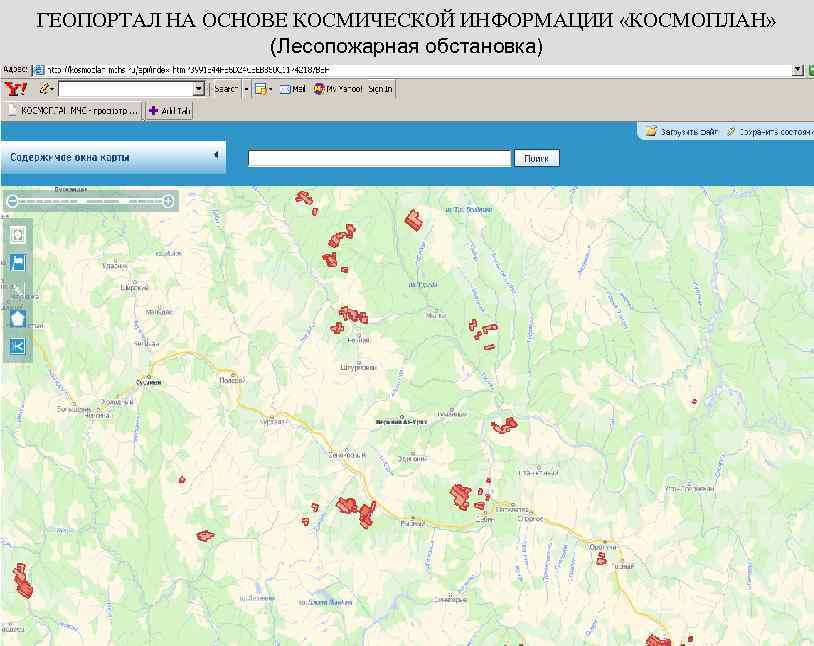
Task: Click the Add Tab button
Action: point(170,111)
